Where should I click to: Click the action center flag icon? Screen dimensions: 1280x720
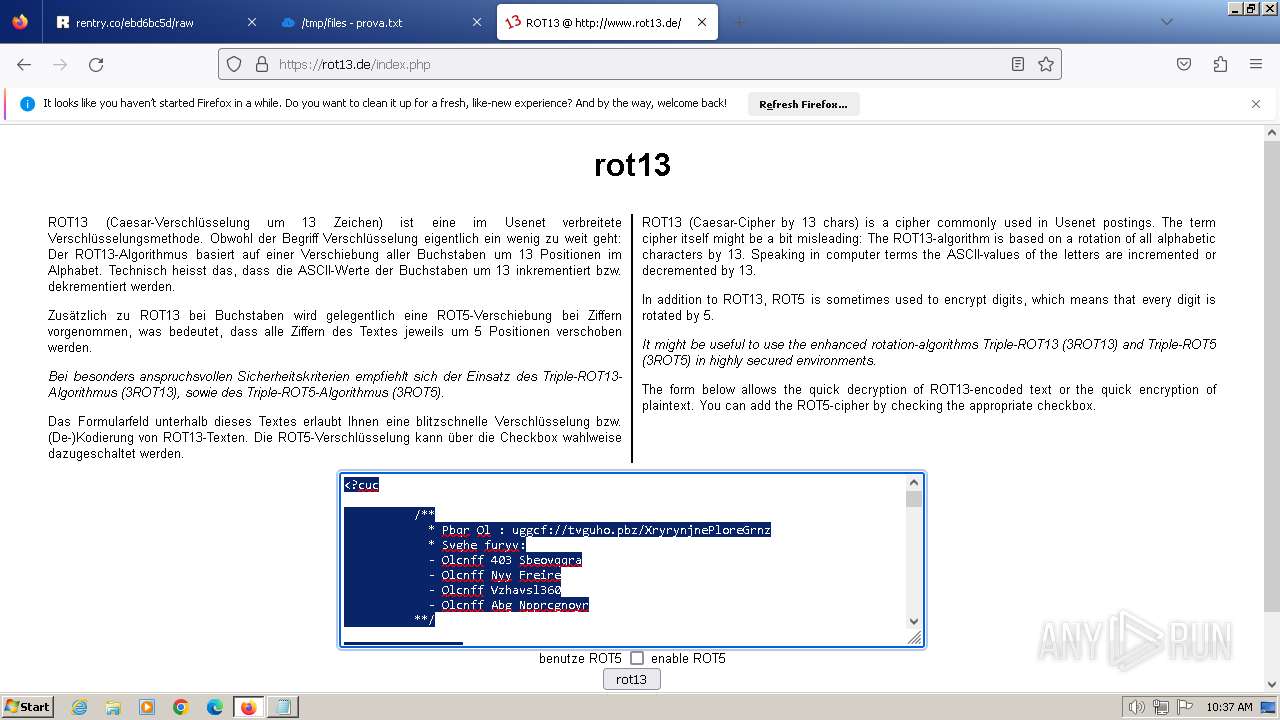[x=1184, y=707]
